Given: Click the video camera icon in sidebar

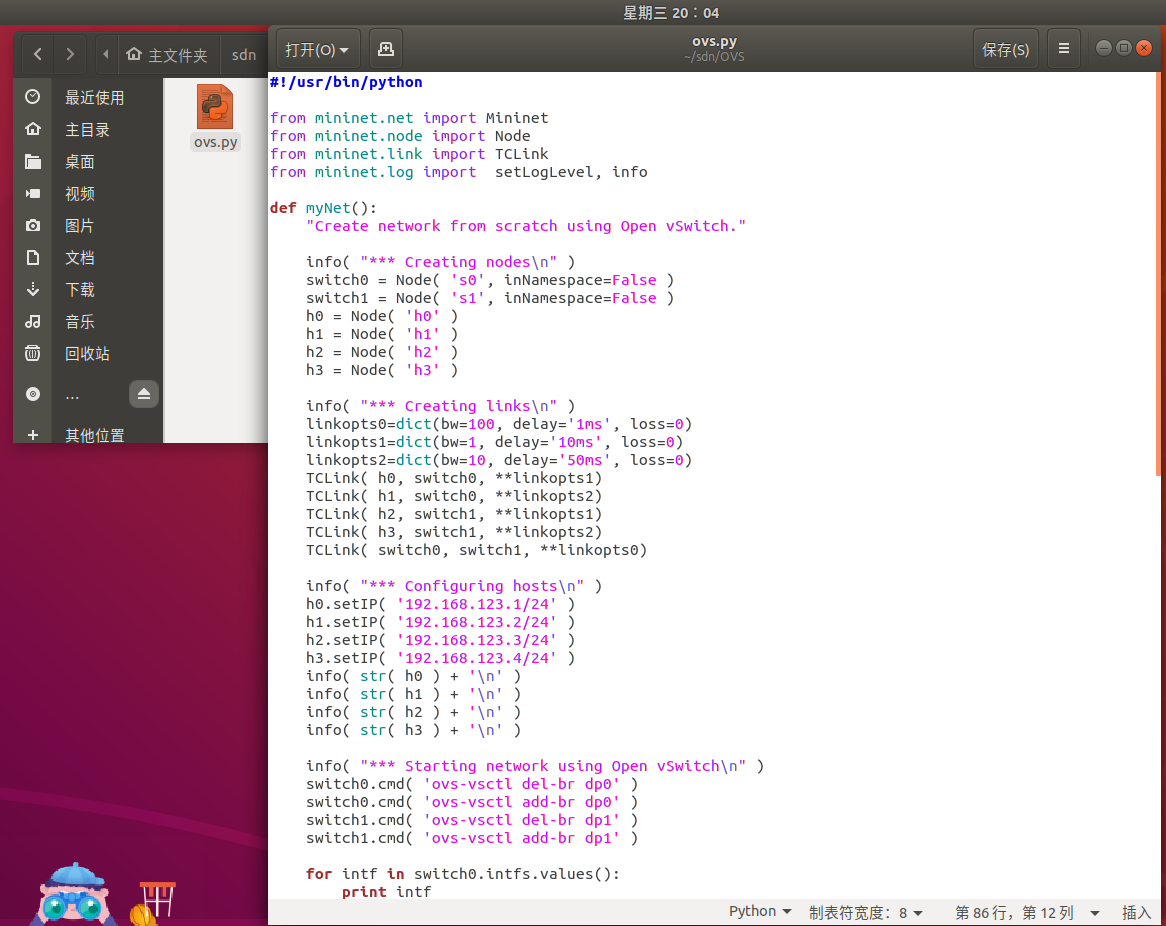Looking at the screenshot, I should 33,193.
